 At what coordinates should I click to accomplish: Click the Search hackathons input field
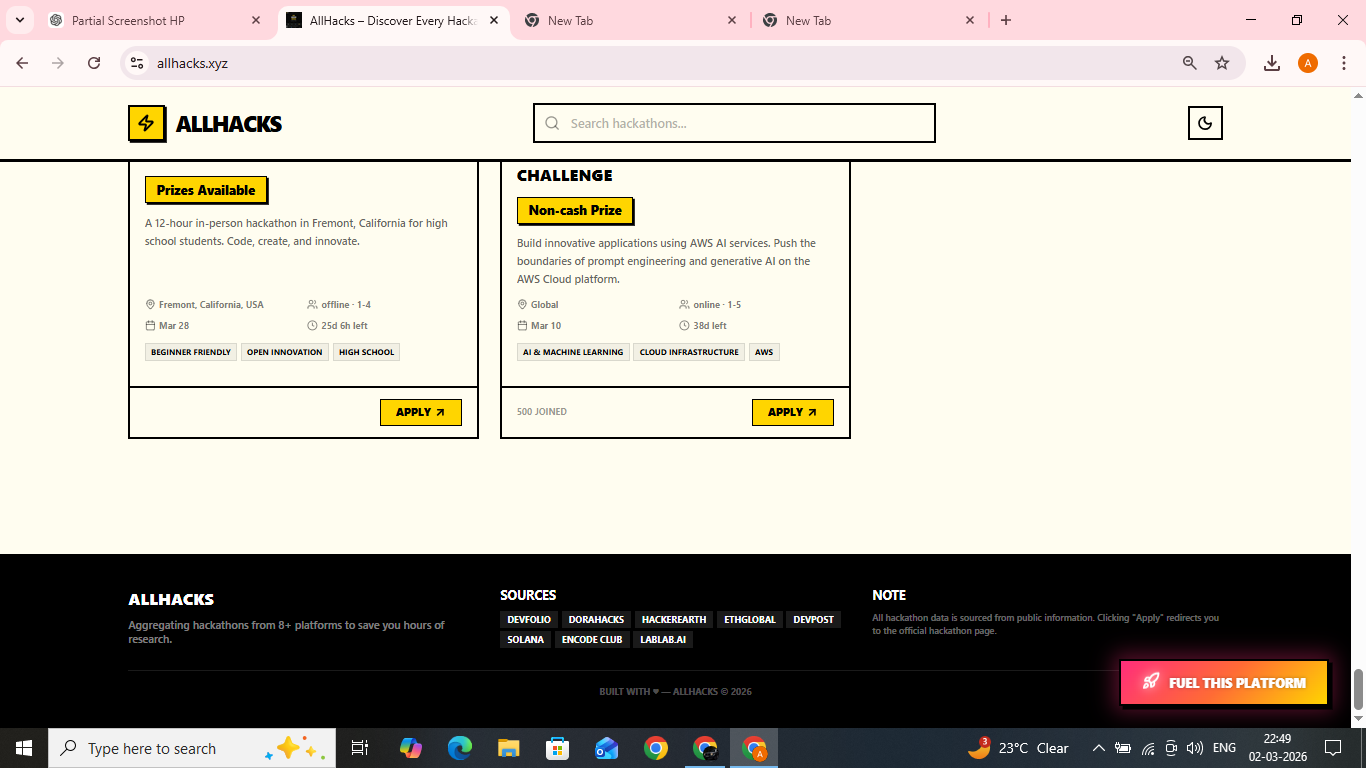(x=734, y=123)
